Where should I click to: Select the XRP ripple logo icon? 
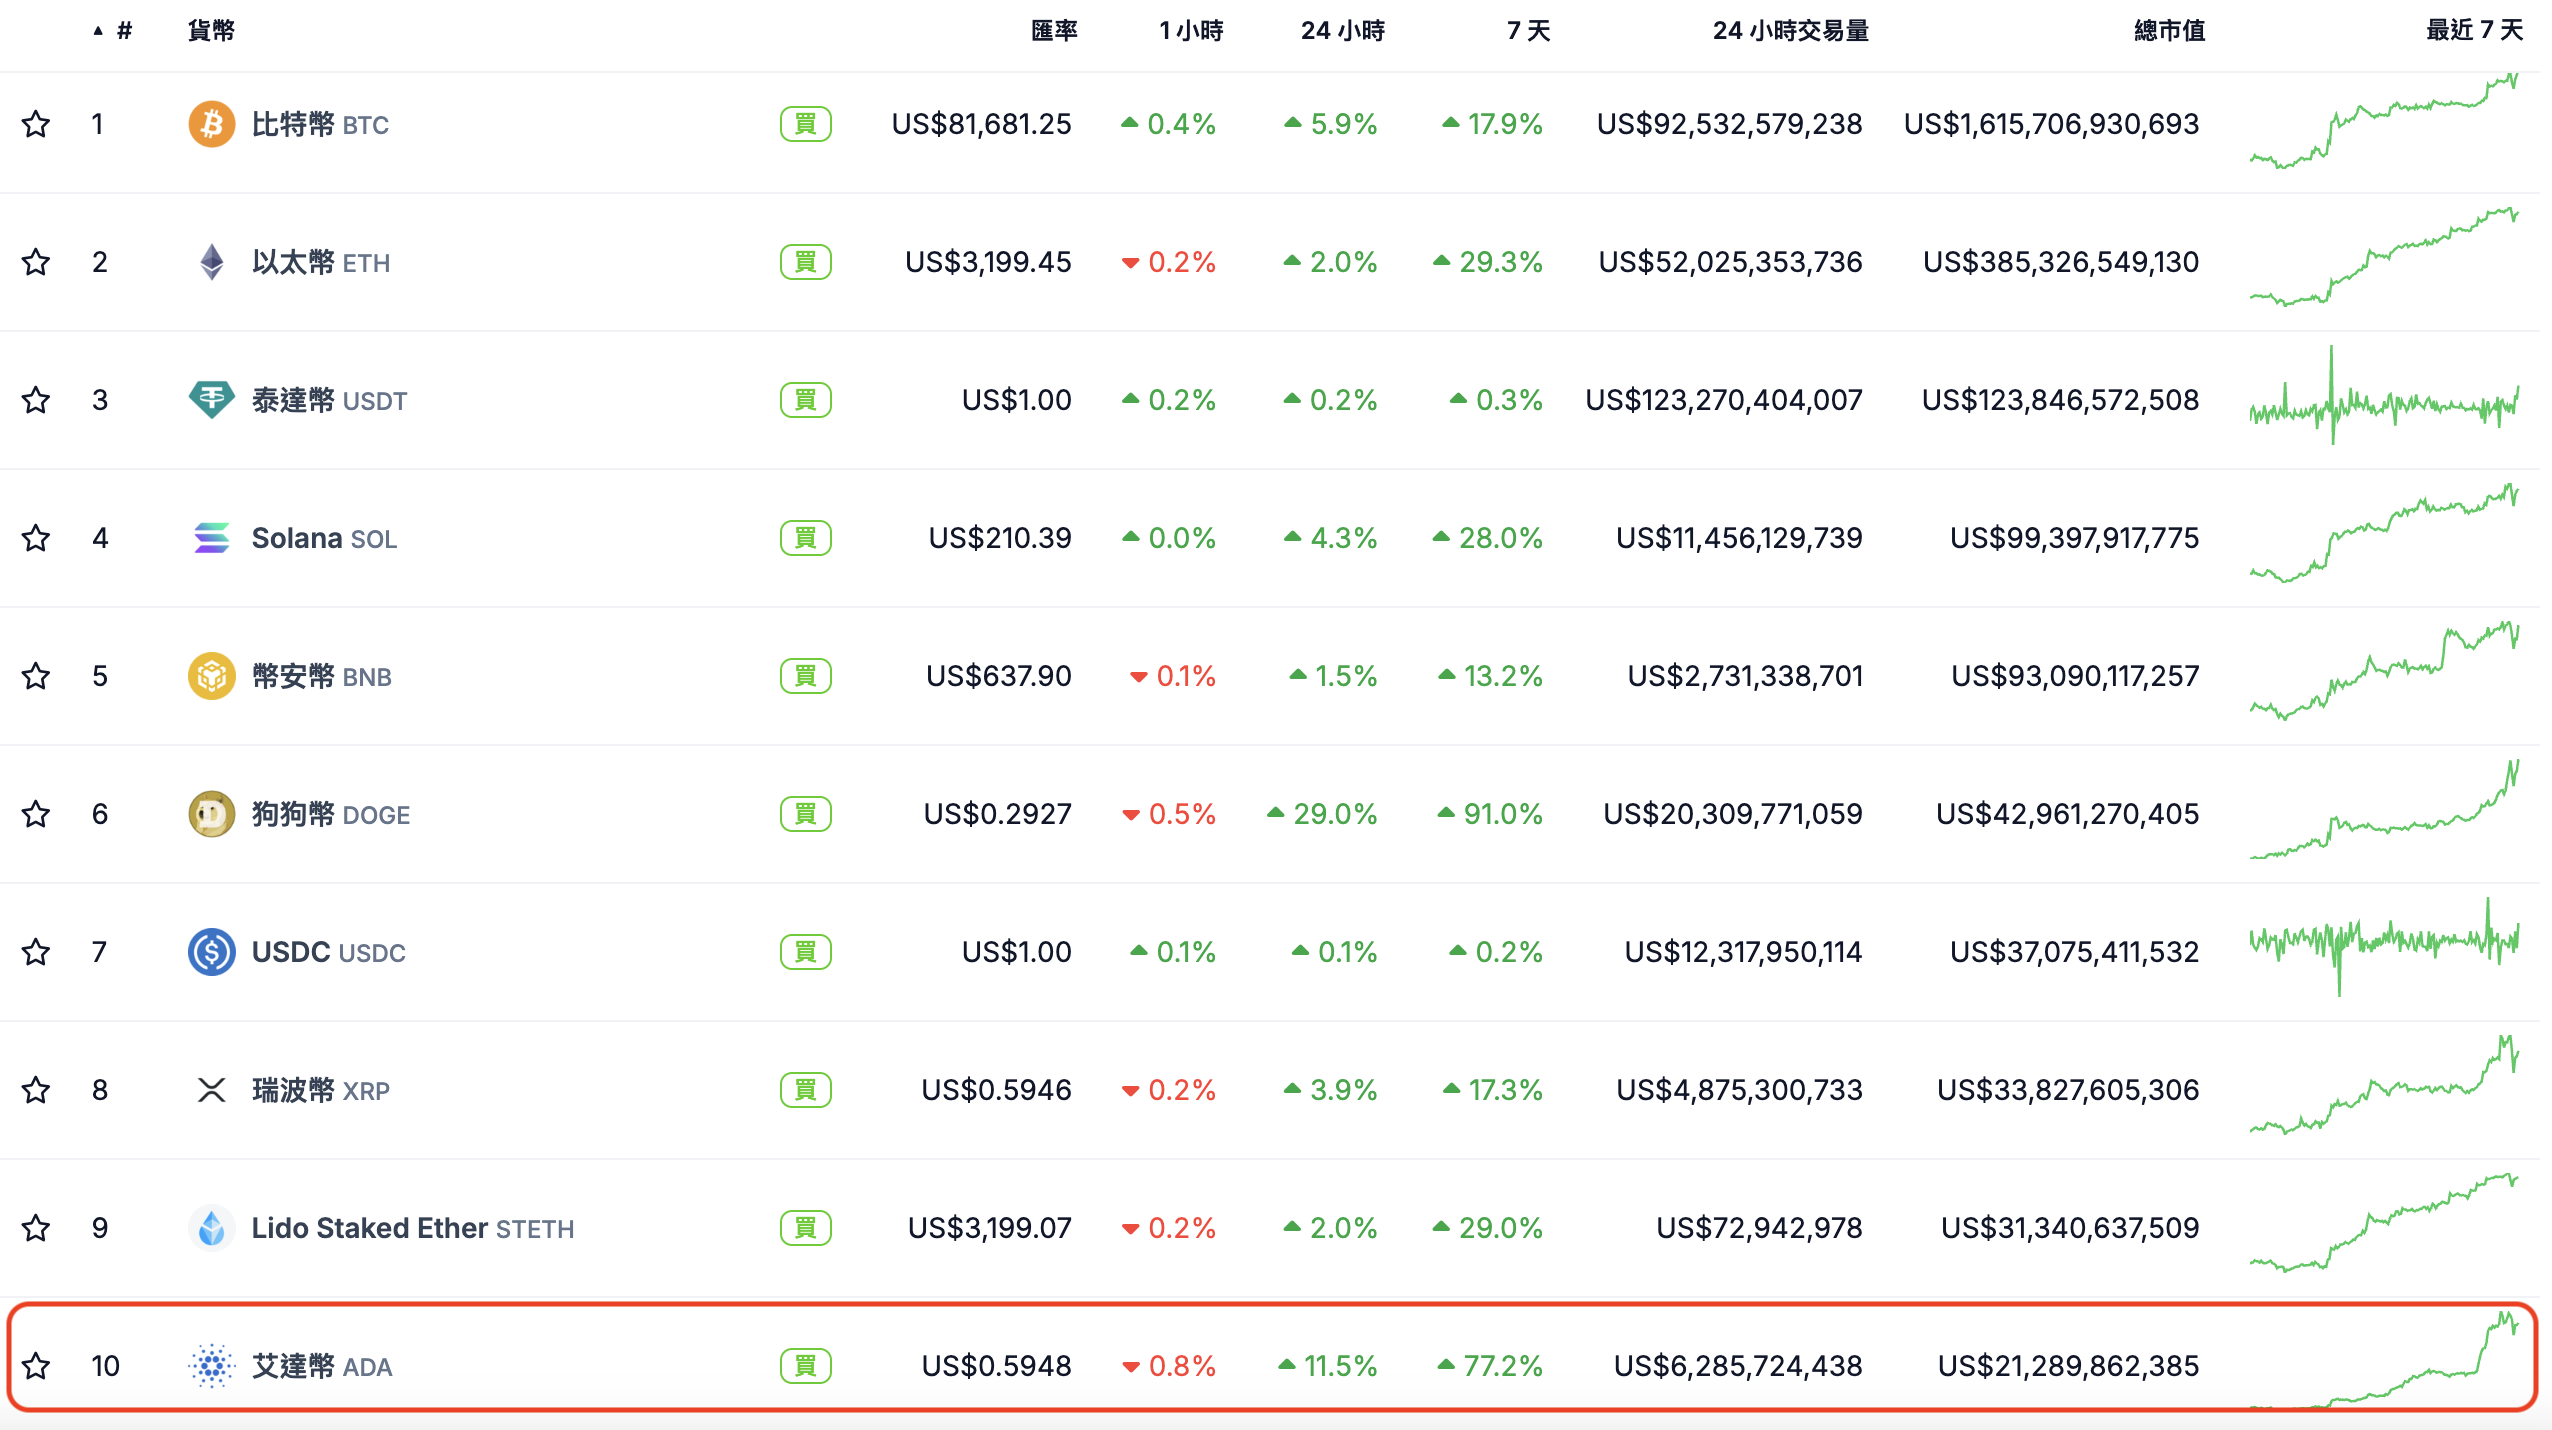pyautogui.click(x=211, y=1090)
